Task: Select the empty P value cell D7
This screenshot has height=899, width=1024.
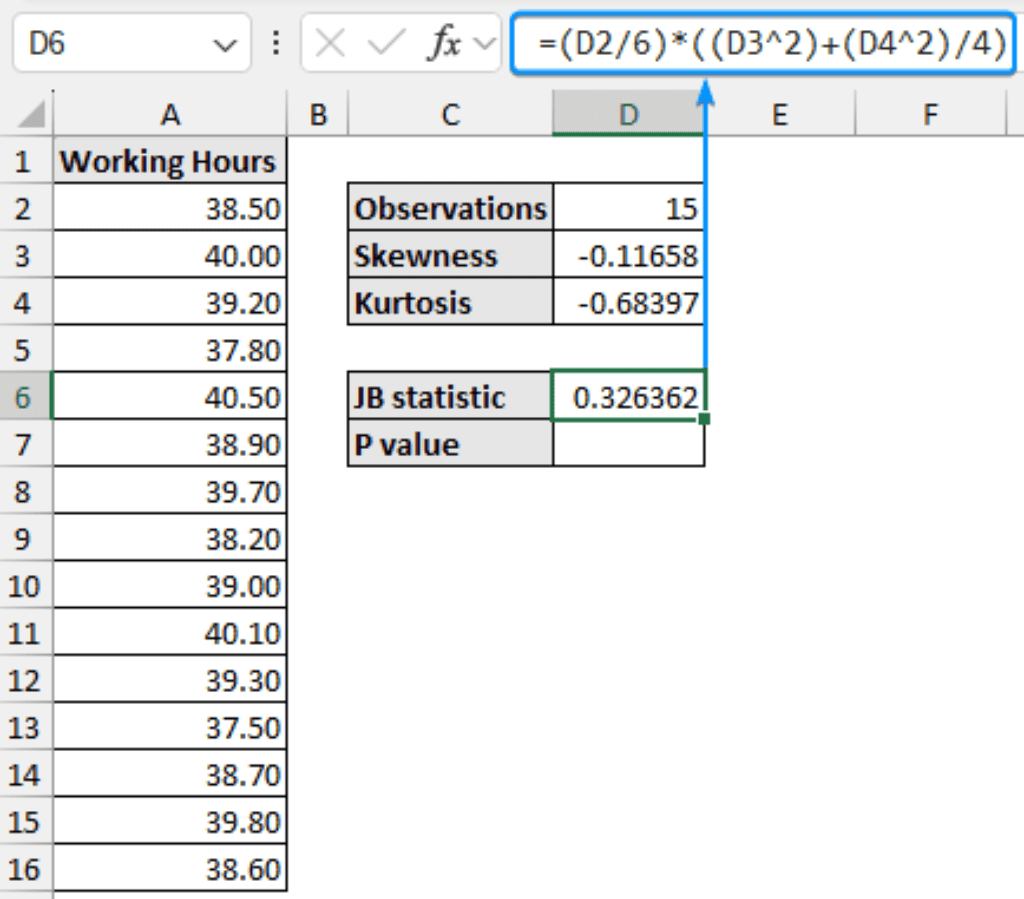Action: click(628, 445)
